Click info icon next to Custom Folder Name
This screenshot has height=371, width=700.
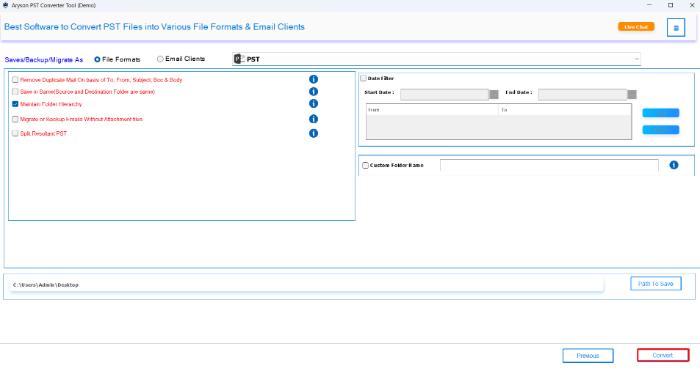[674, 165]
